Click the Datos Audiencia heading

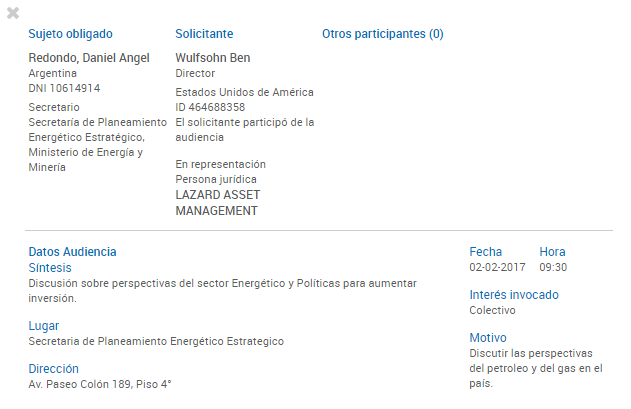pyautogui.click(x=72, y=252)
